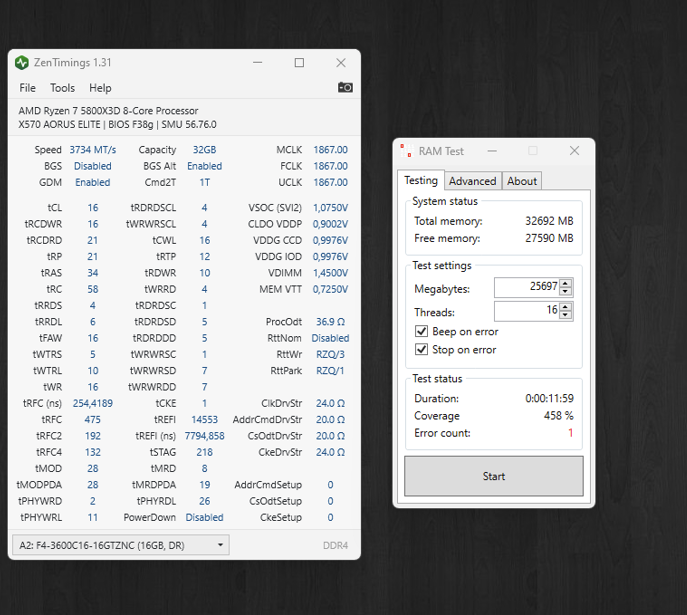Minimize the RAM Test window
The width and height of the screenshot is (687, 615).
click(492, 151)
